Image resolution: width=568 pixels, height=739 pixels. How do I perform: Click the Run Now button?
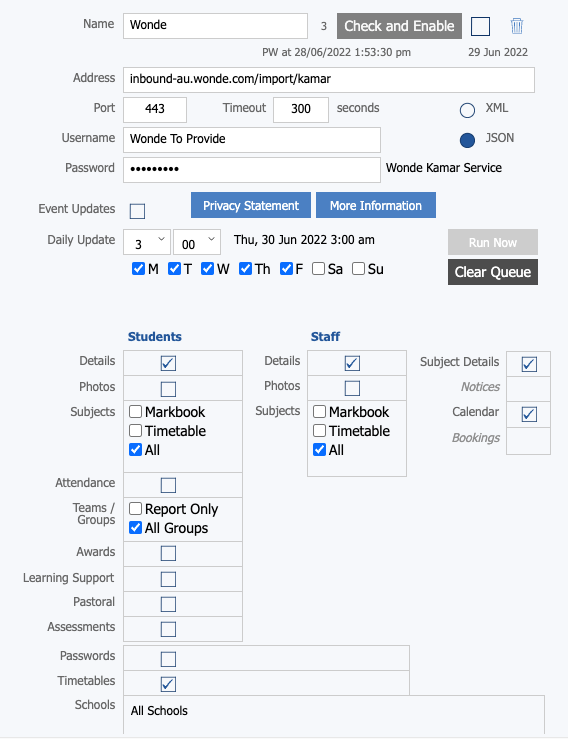(x=493, y=242)
